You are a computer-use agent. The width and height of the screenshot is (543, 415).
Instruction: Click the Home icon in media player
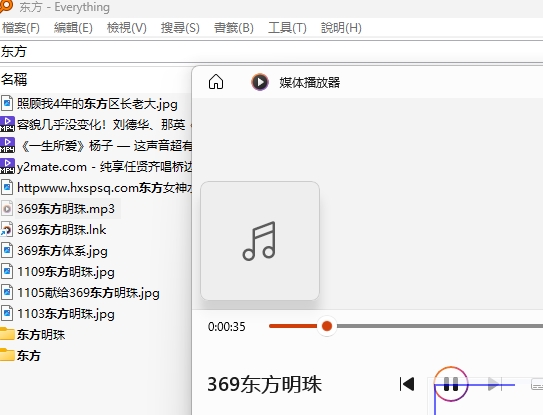point(216,82)
